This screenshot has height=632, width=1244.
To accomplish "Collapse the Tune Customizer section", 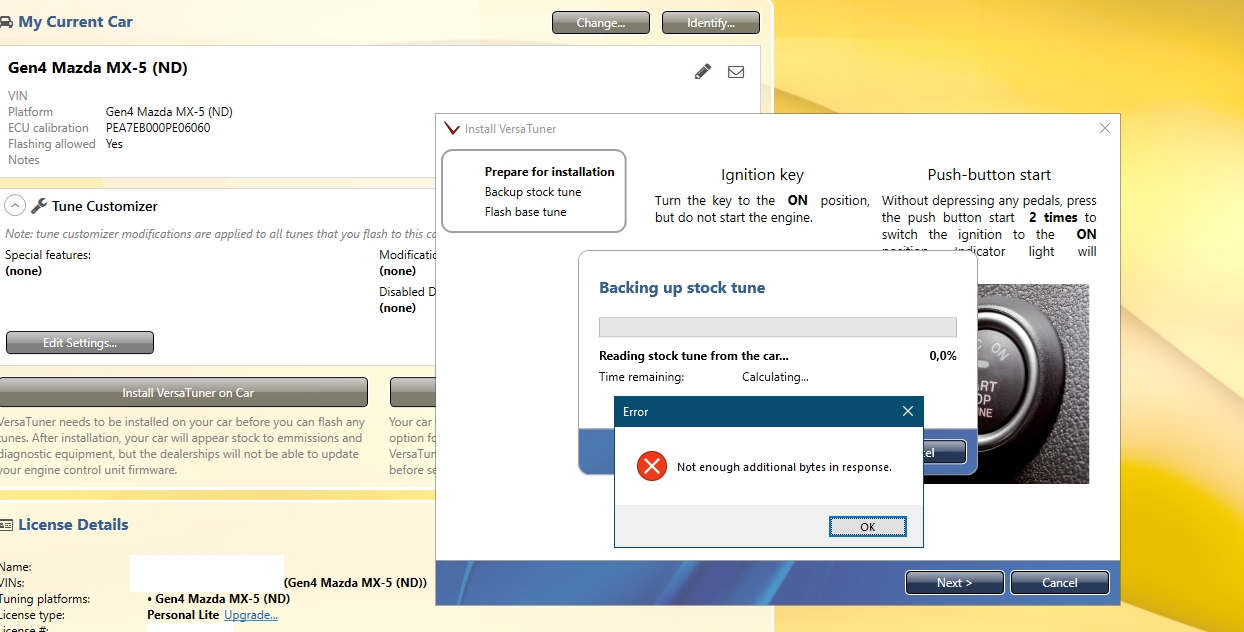I will (x=15, y=206).
